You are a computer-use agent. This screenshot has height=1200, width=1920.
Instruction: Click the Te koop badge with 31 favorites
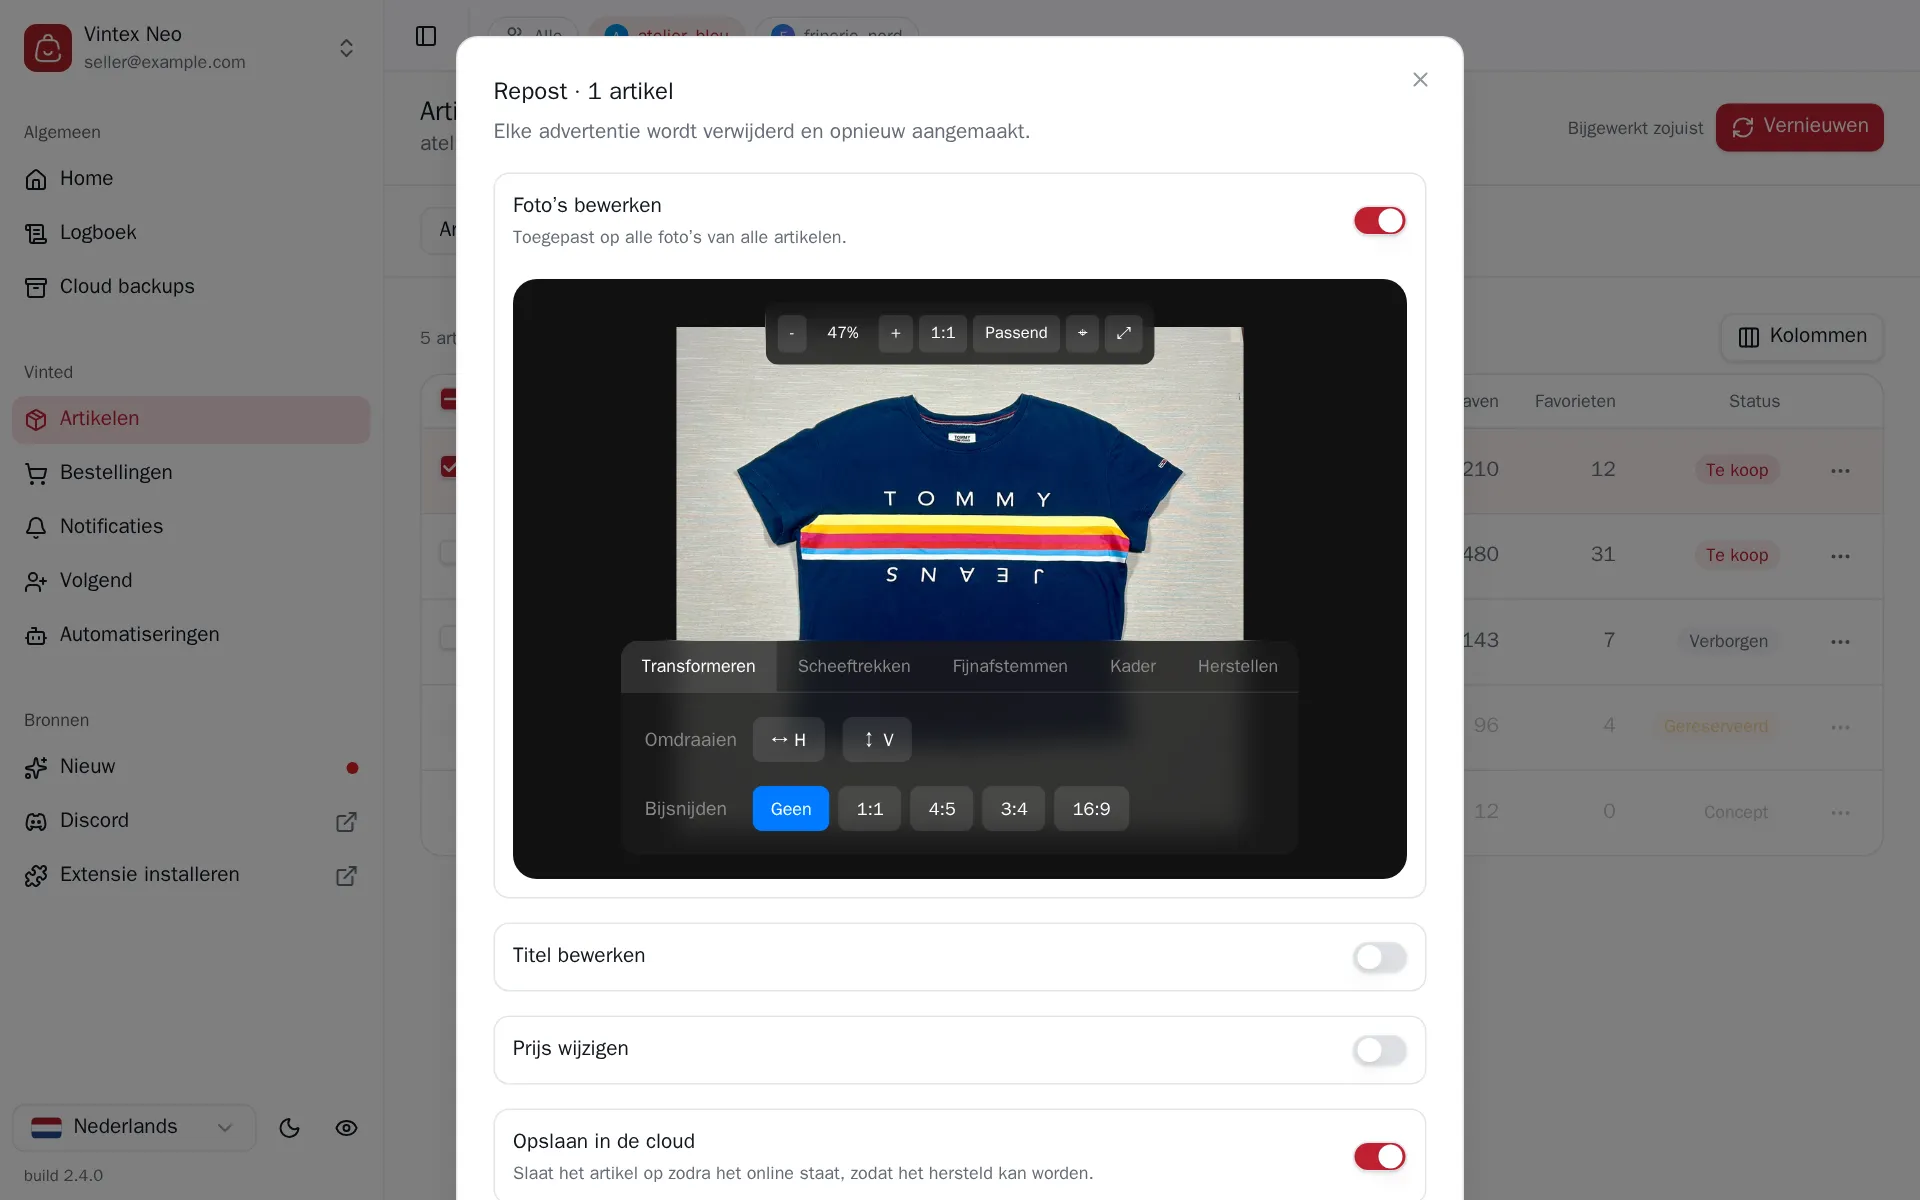click(x=1736, y=555)
